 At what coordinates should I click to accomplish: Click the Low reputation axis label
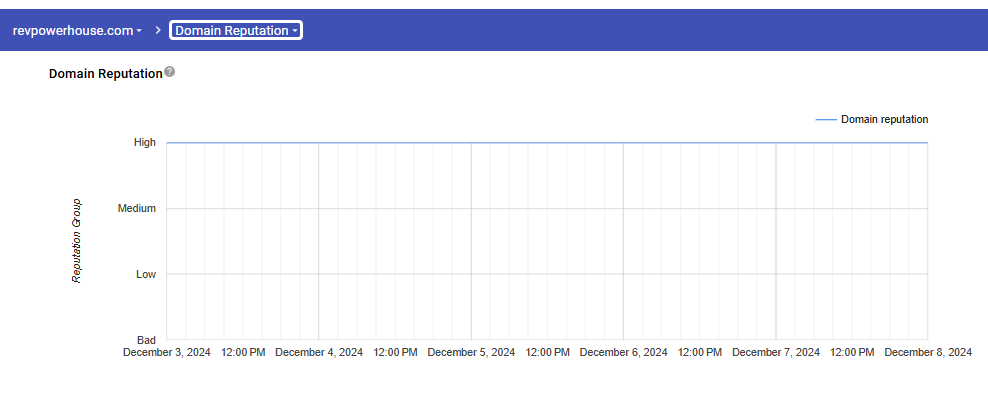[146, 274]
